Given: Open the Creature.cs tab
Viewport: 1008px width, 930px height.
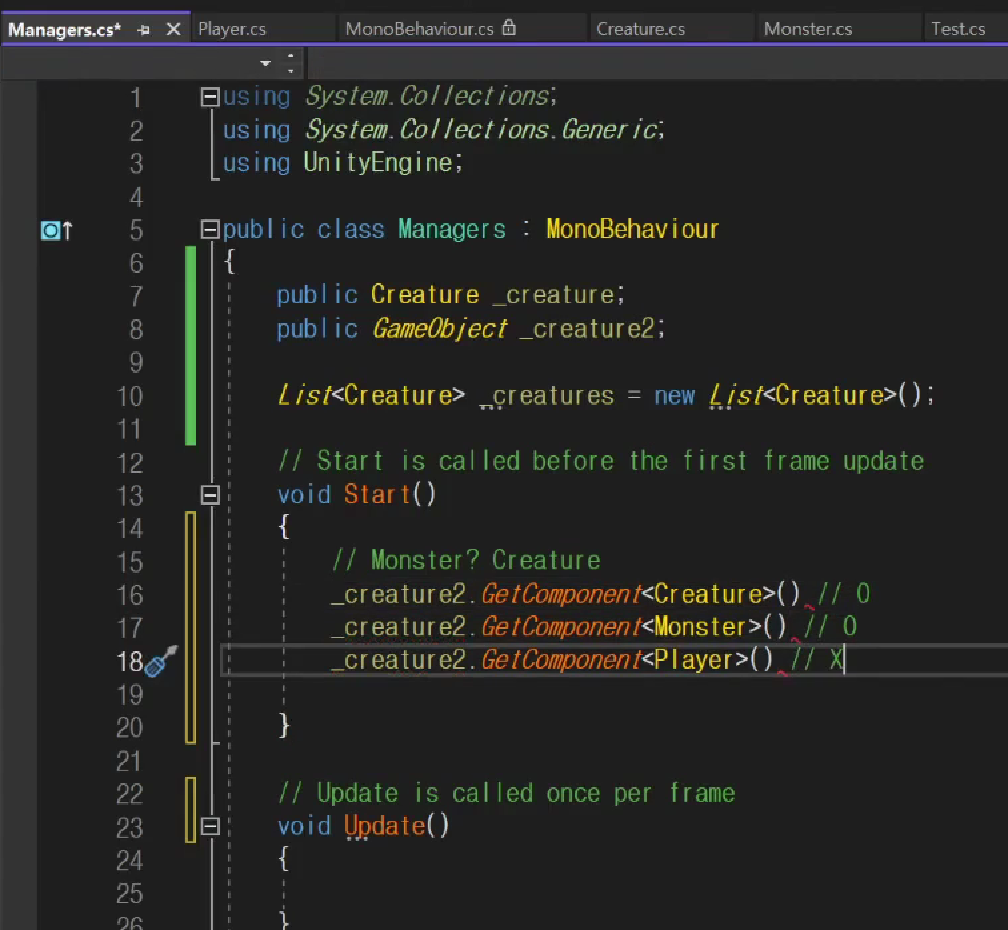Looking at the screenshot, I should coord(640,29).
